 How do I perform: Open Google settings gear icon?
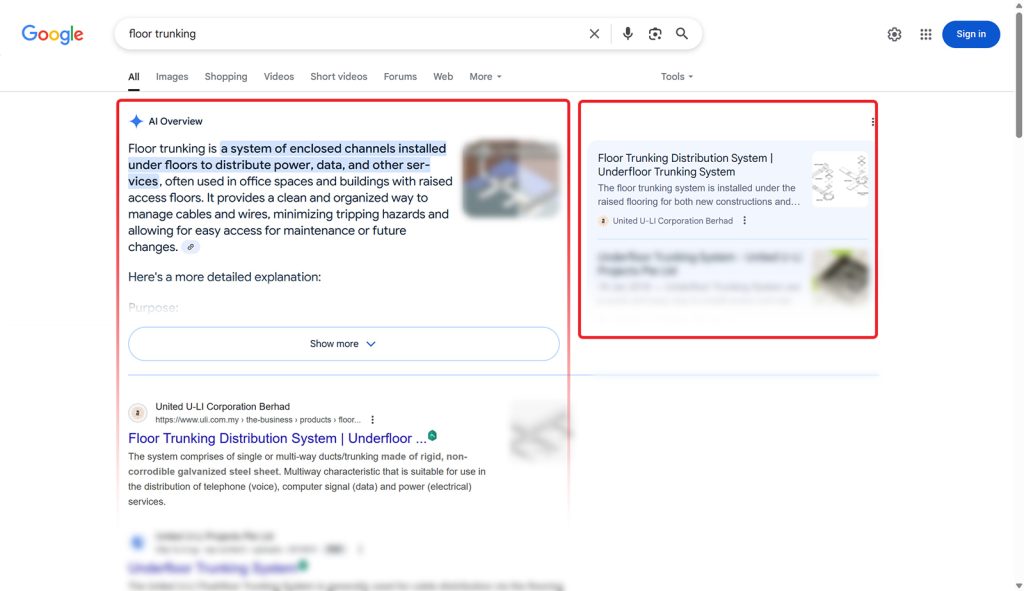894,35
